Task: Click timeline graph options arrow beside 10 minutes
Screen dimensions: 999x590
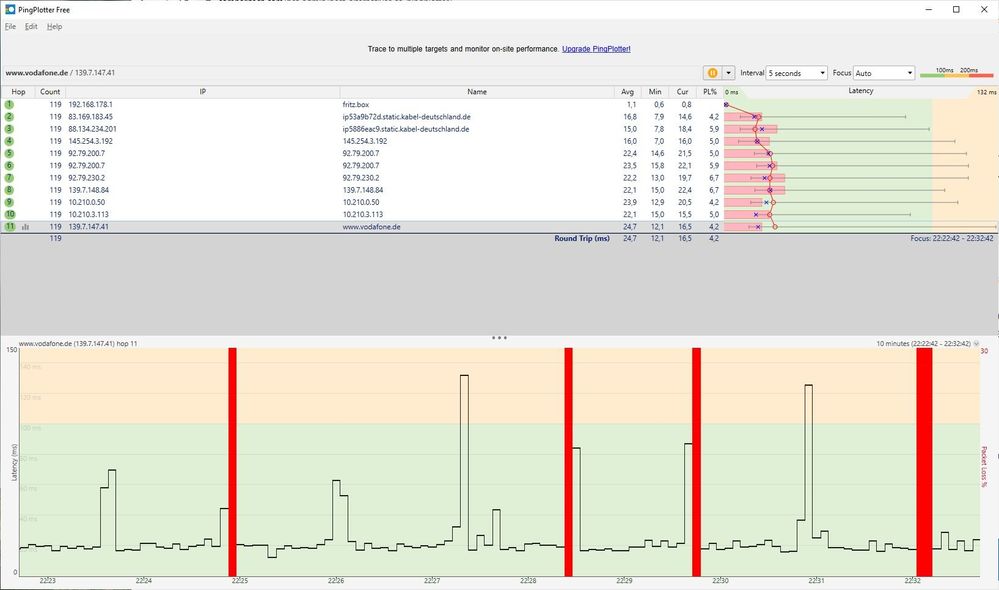Action: click(x=977, y=343)
